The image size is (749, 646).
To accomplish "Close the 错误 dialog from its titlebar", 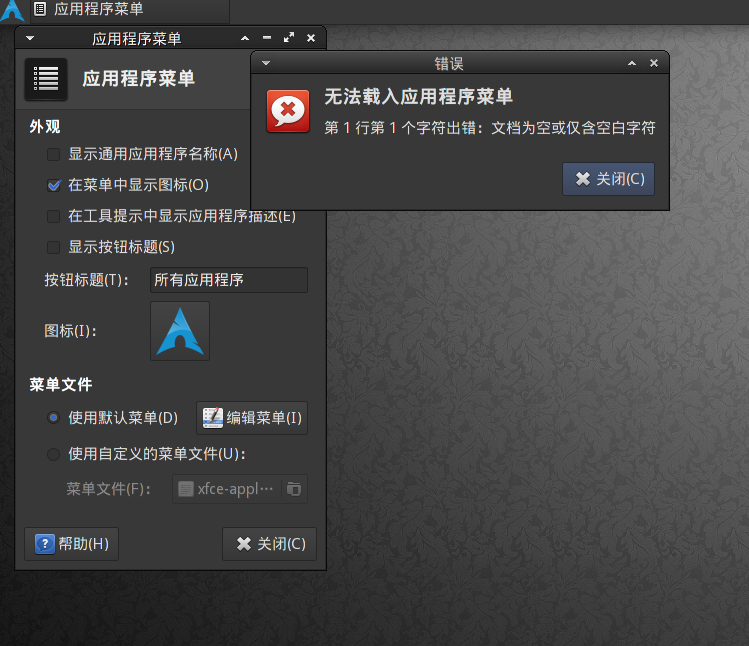I will (x=654, y=63).
